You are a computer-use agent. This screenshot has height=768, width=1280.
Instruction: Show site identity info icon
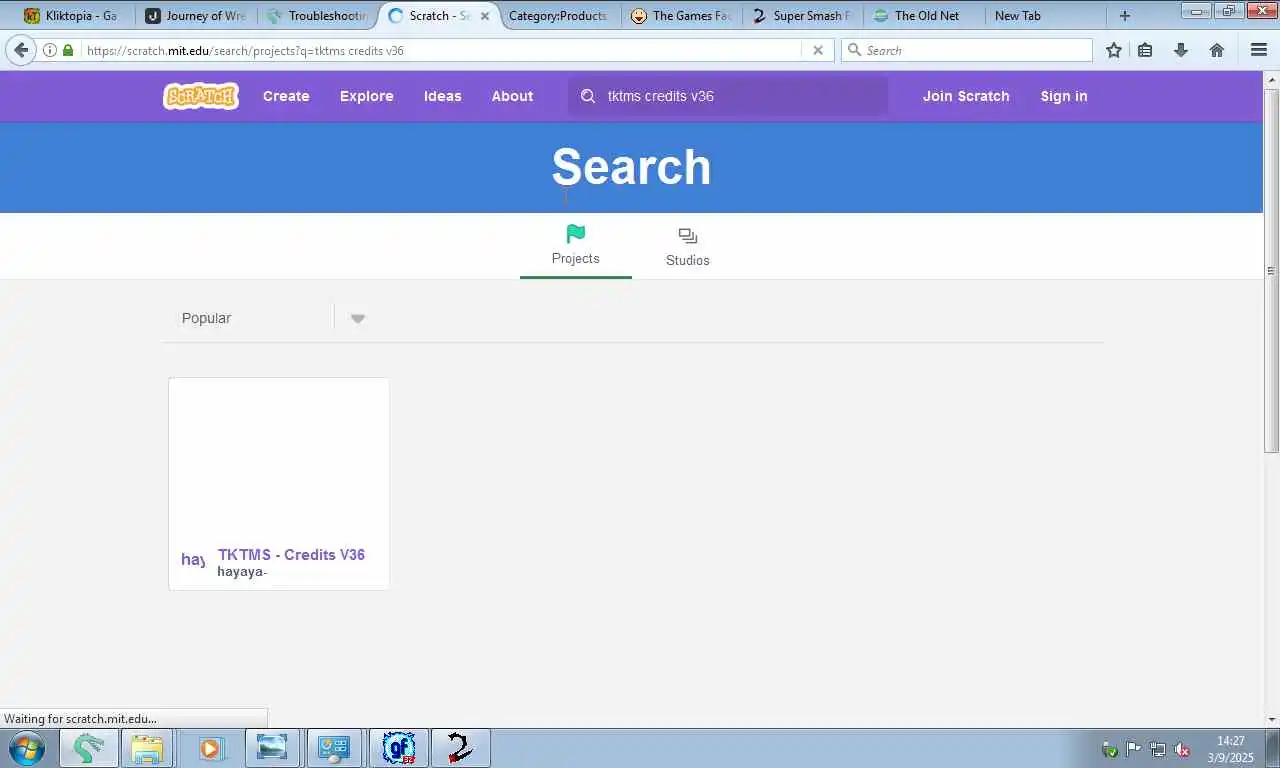coord(50,50)
